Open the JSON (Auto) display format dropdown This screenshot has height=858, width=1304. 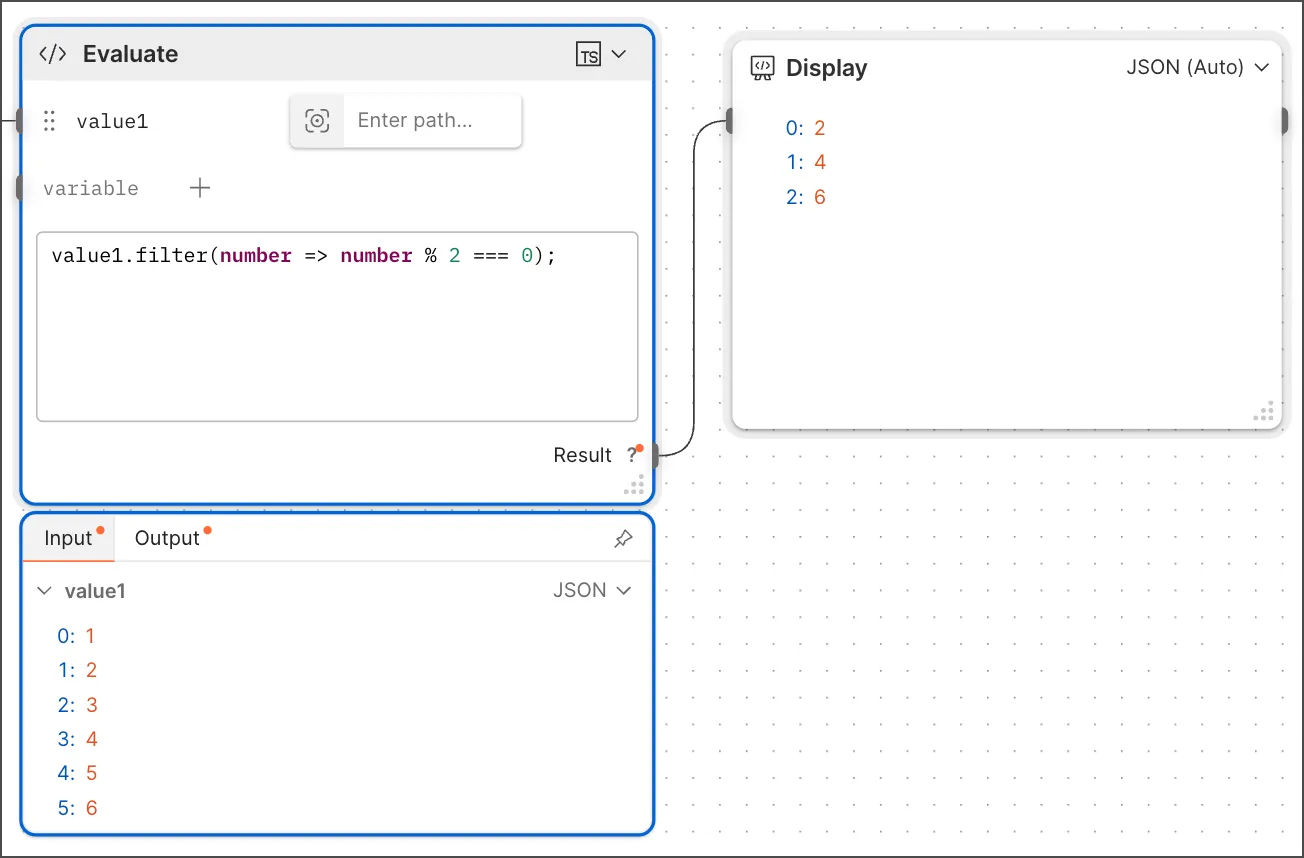click(x=1198, y=67)
